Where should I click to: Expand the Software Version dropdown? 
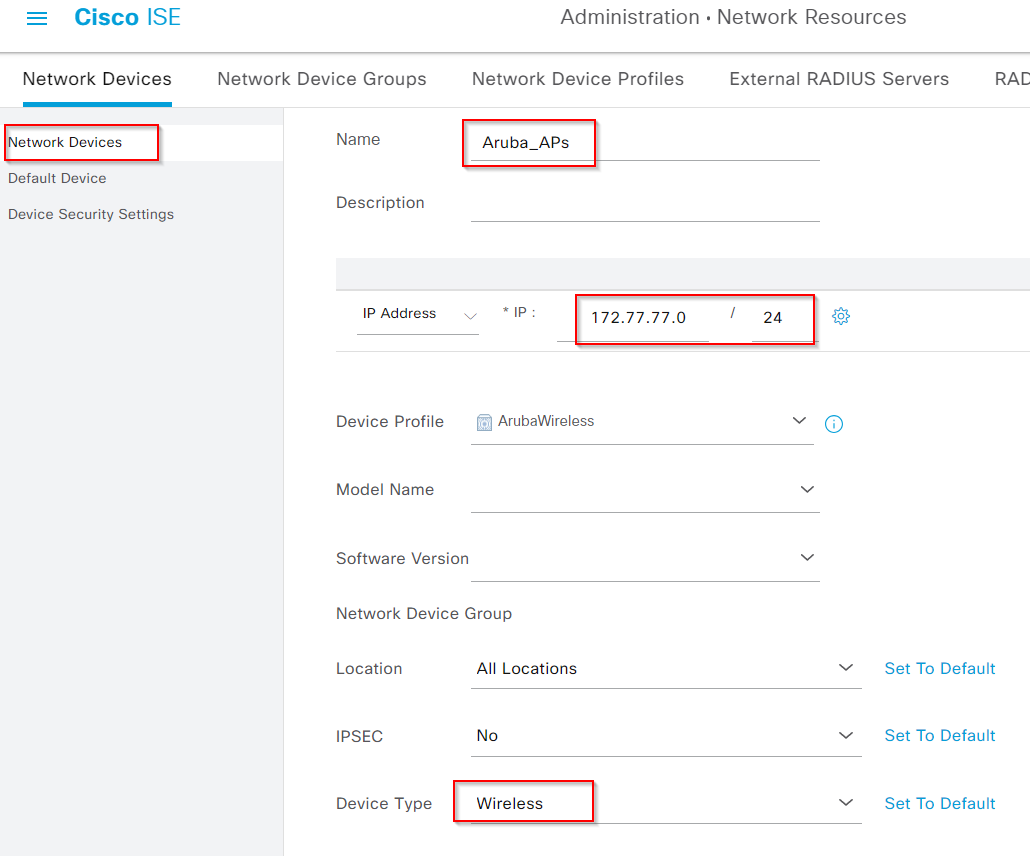tap(645, 558)
